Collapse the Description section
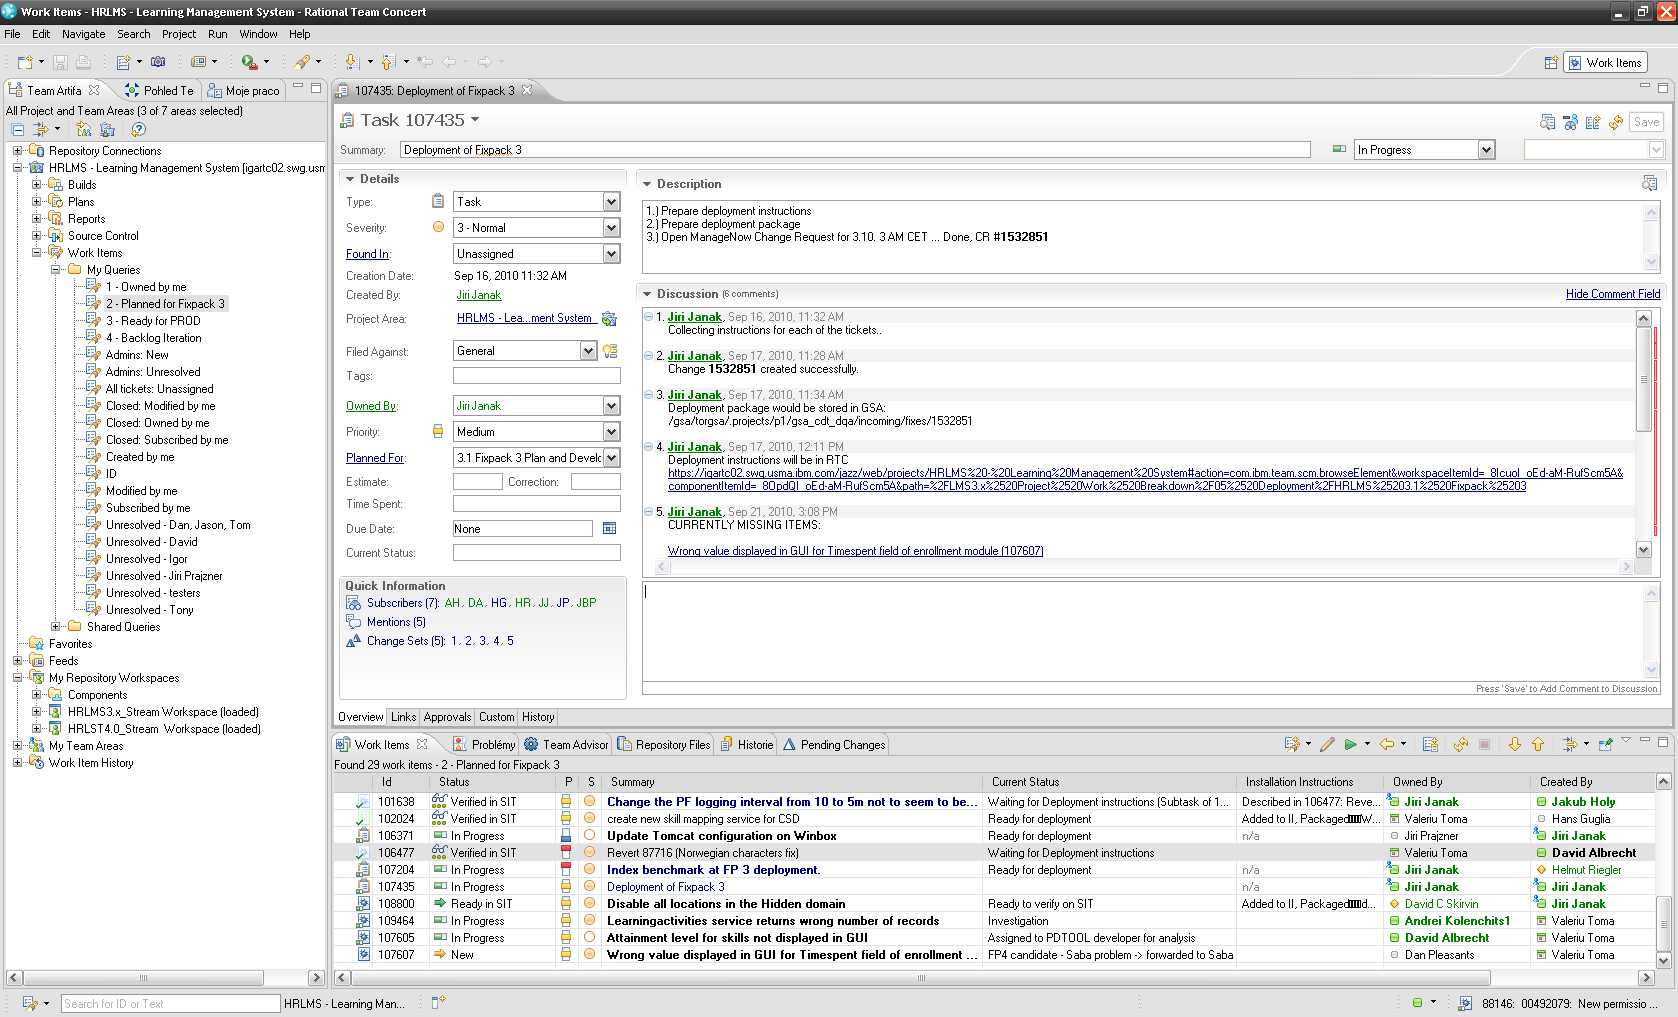The height and width of the screenshot is (1017, 1678). point(648,184)
